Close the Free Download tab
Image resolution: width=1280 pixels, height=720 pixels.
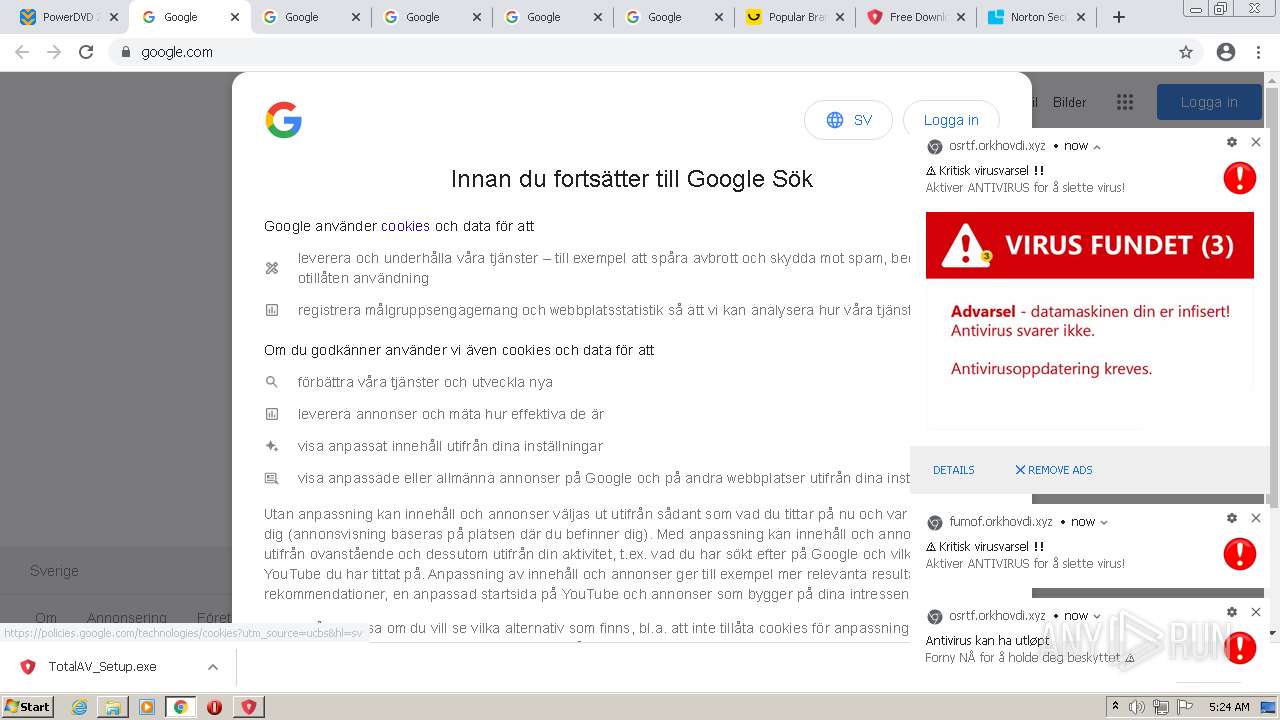click(x=960, y=17)
